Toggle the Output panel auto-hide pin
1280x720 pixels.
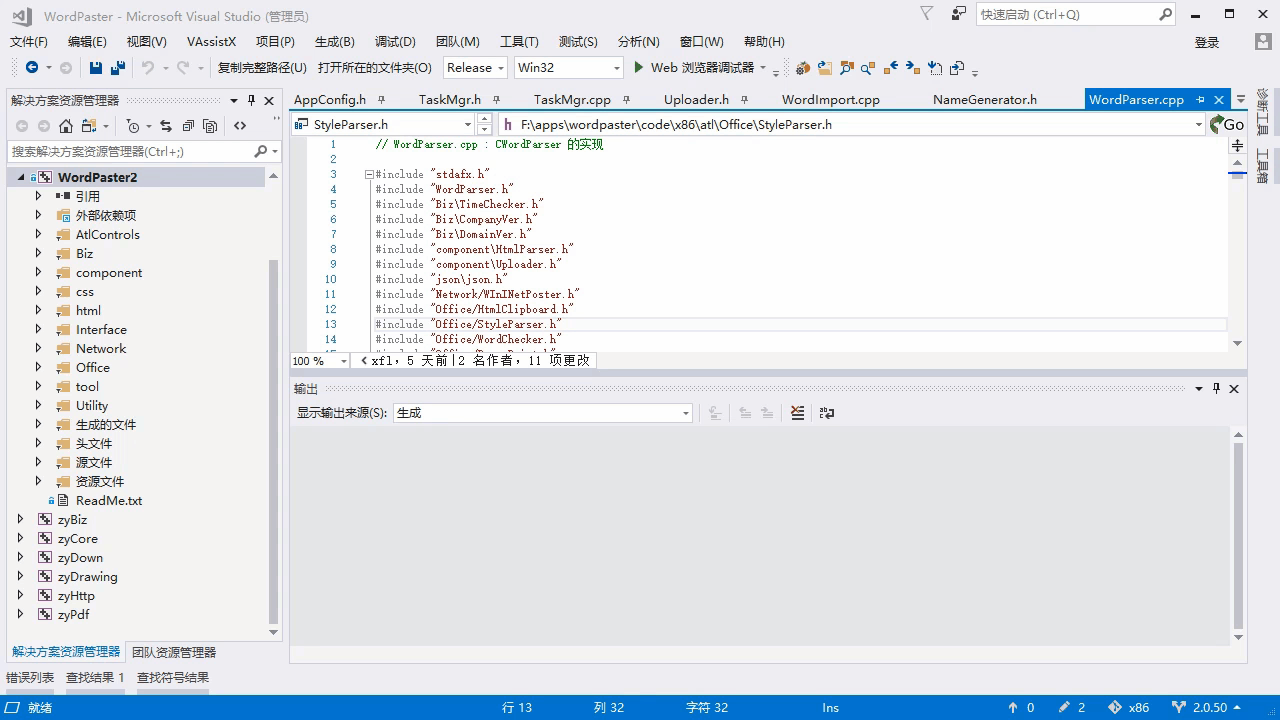point(1217,389)
